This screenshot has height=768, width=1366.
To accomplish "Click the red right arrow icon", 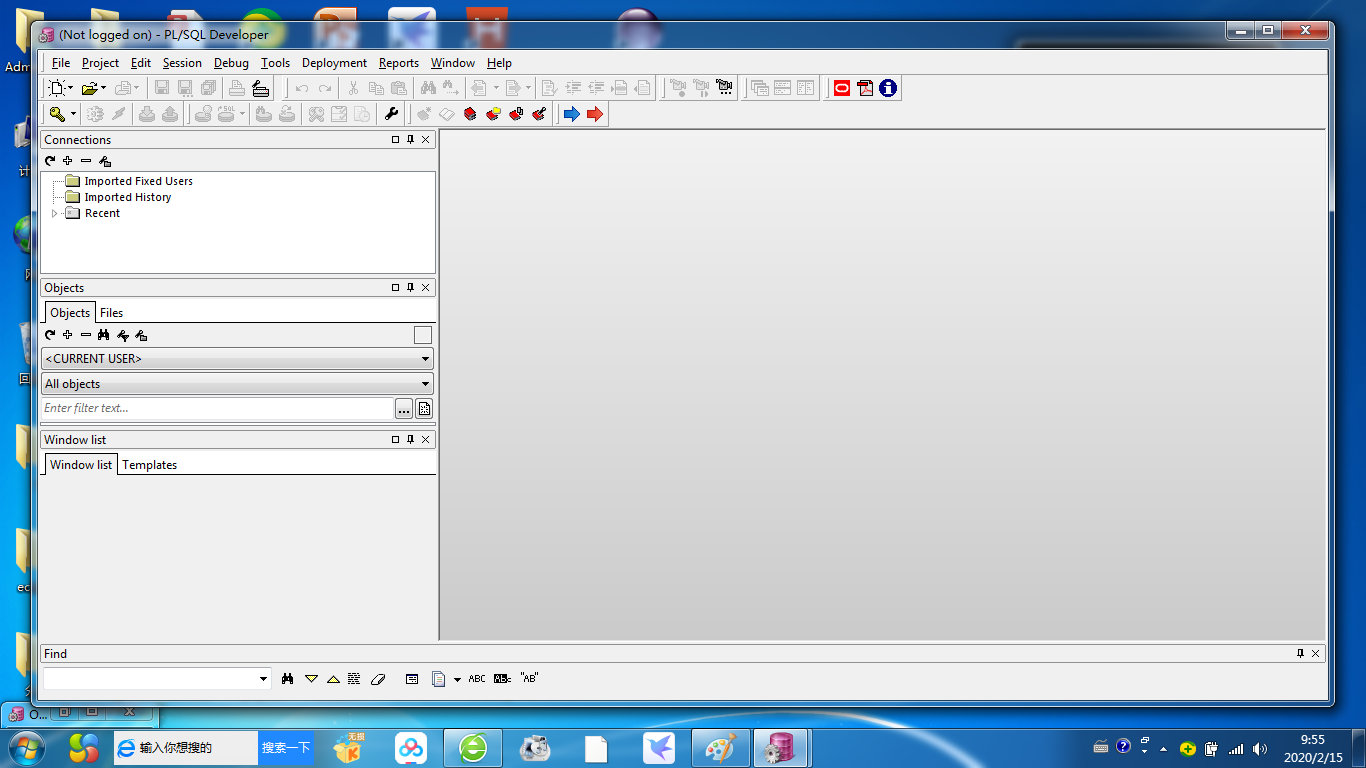I will click(595, 114).
